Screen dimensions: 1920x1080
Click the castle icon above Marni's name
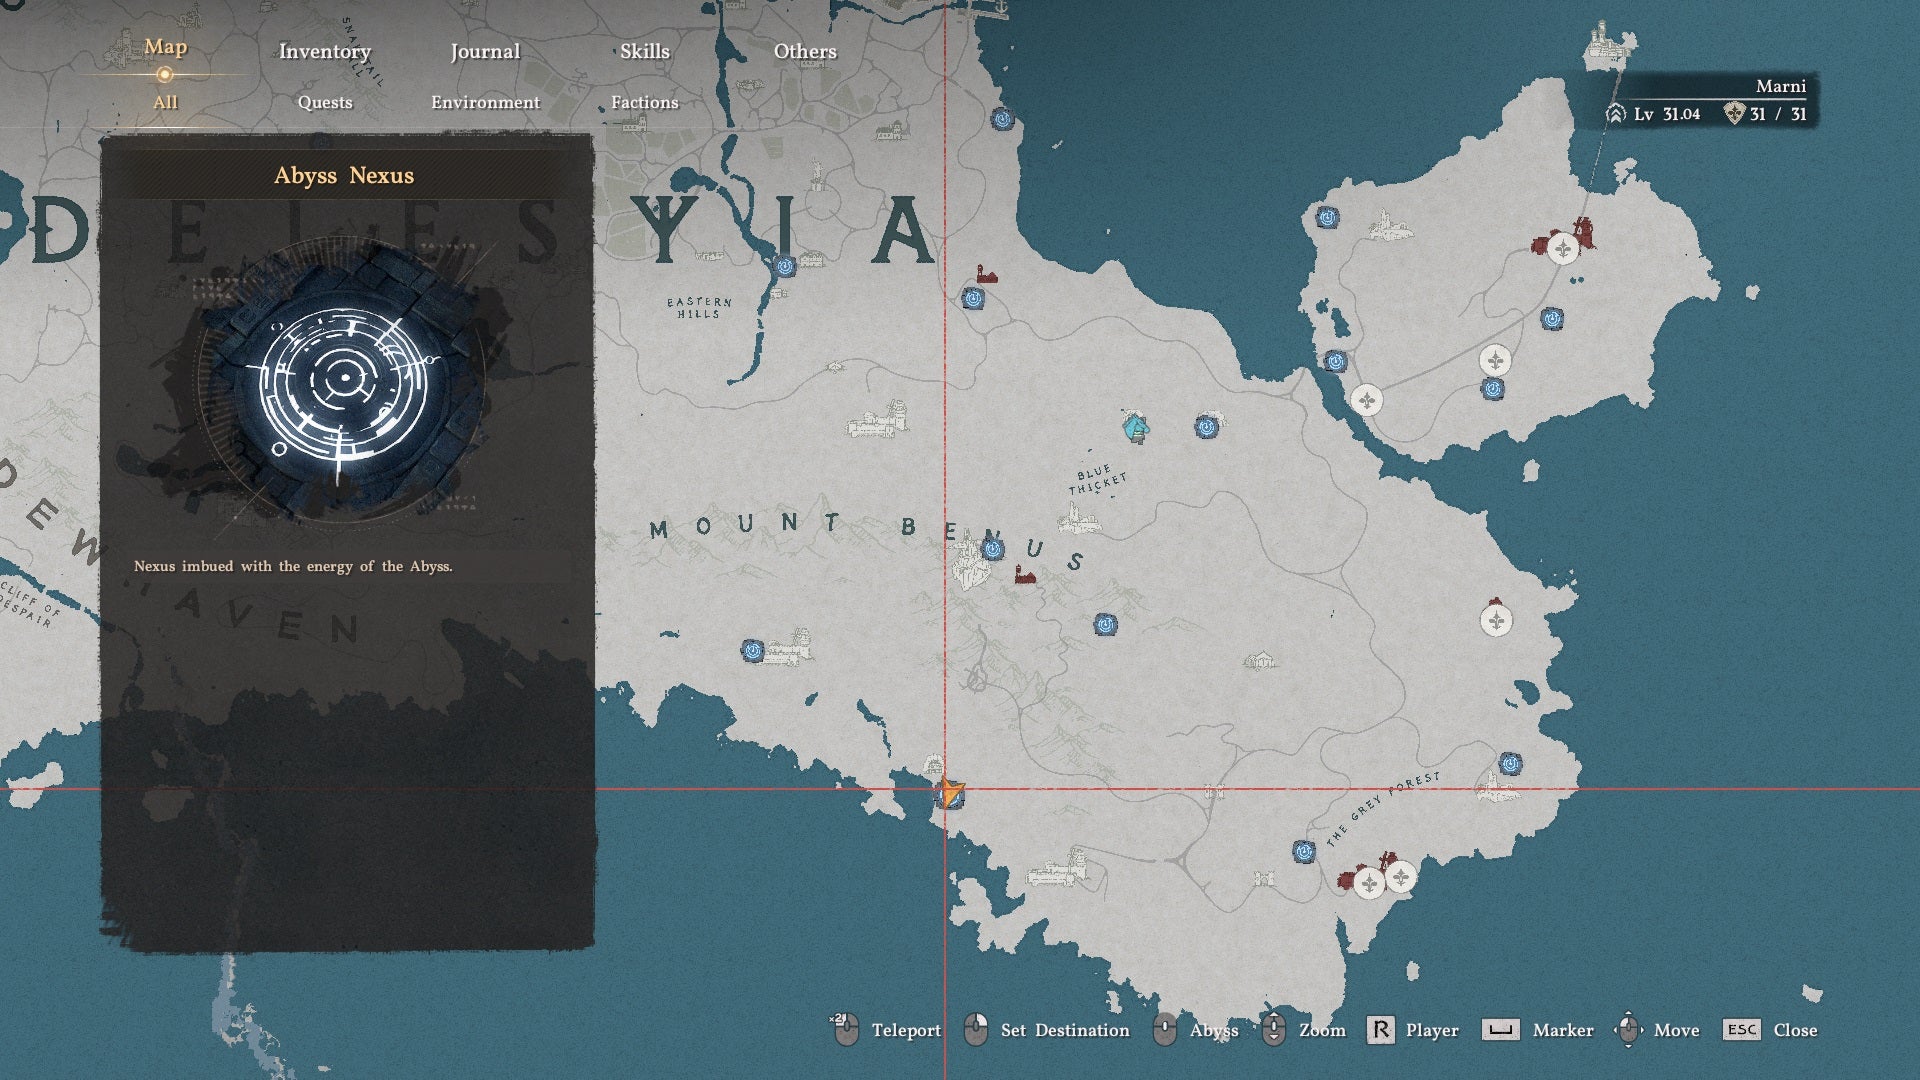(1608, 45)
